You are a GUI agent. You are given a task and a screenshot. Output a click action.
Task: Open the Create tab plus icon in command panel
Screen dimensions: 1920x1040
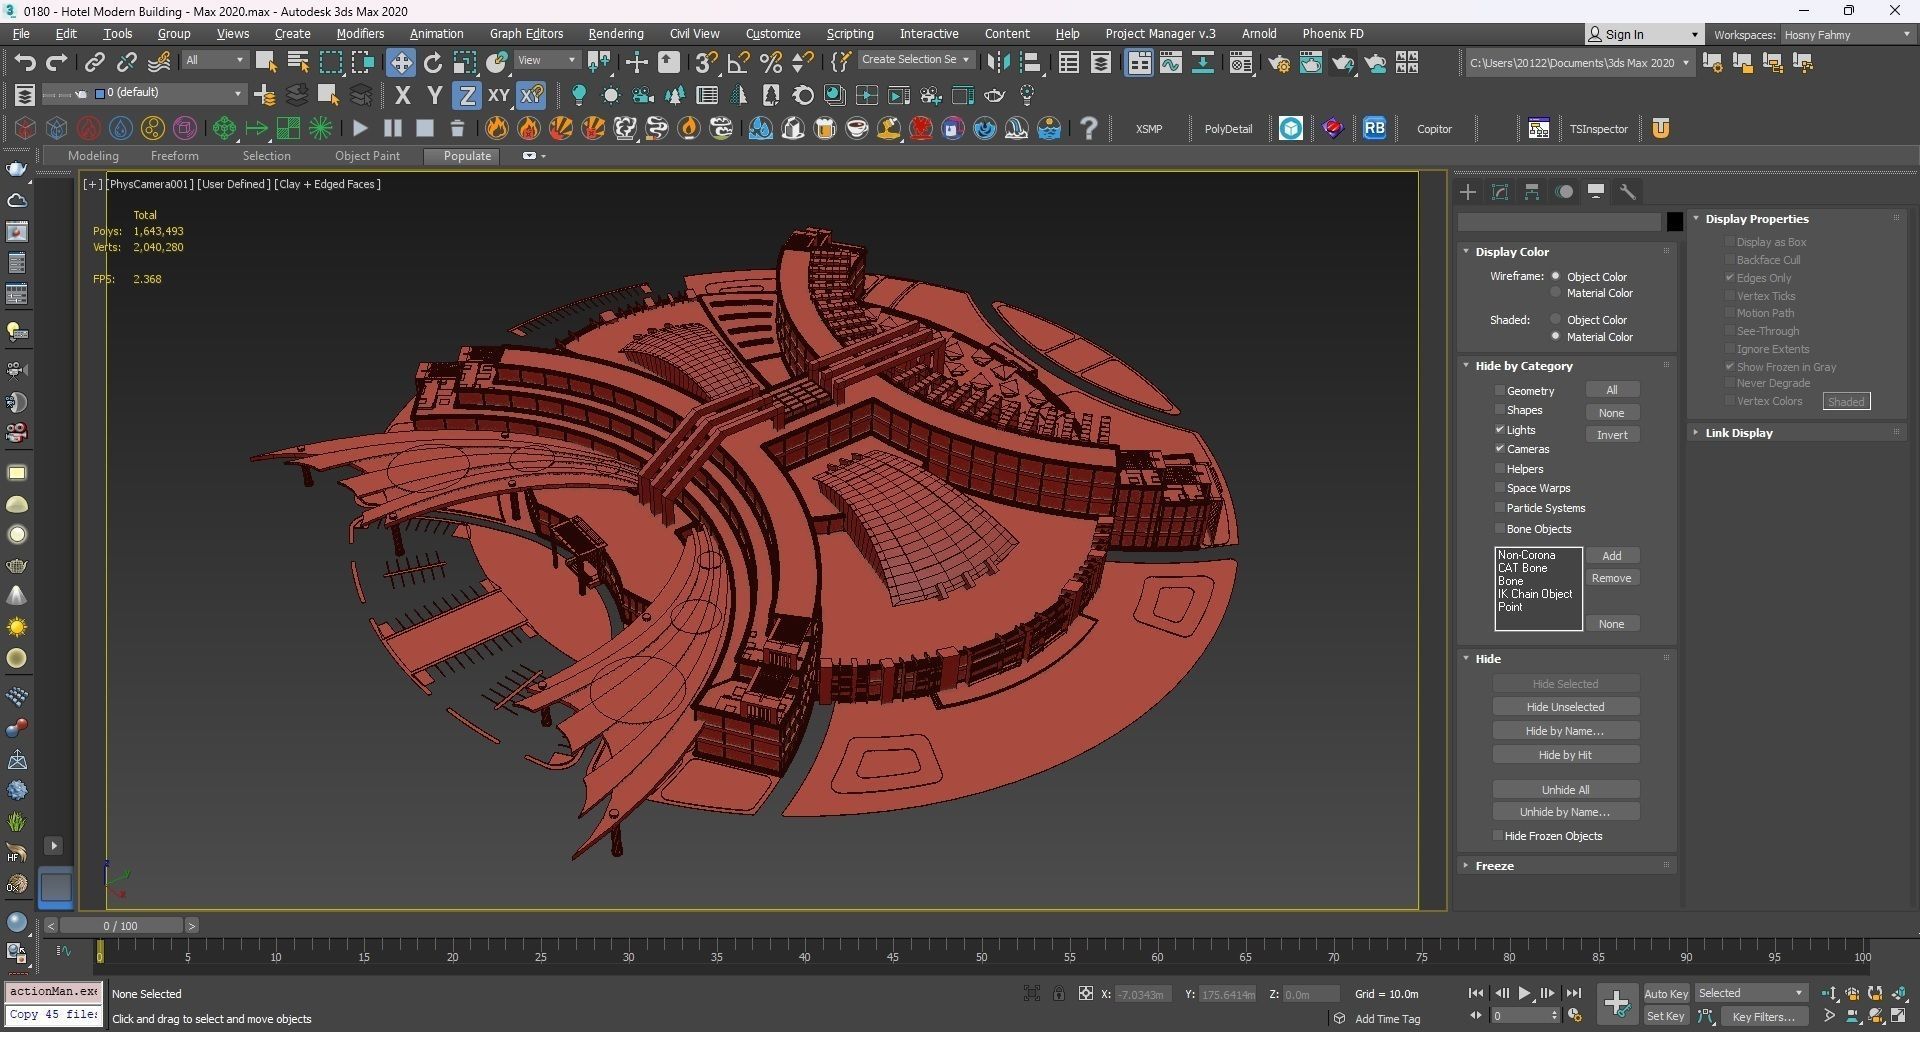tap(1468, 192)
